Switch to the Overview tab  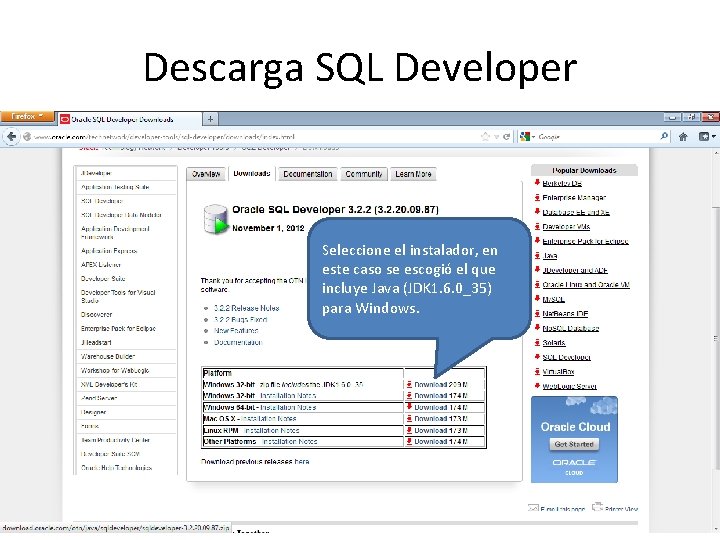[206, 174]
